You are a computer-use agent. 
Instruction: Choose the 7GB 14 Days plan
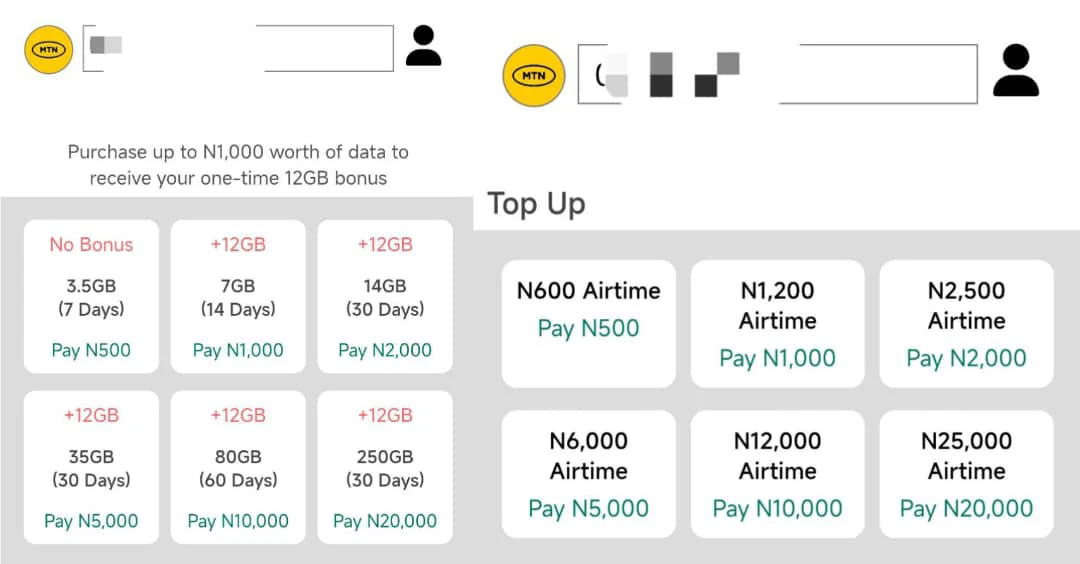(238, 297)
